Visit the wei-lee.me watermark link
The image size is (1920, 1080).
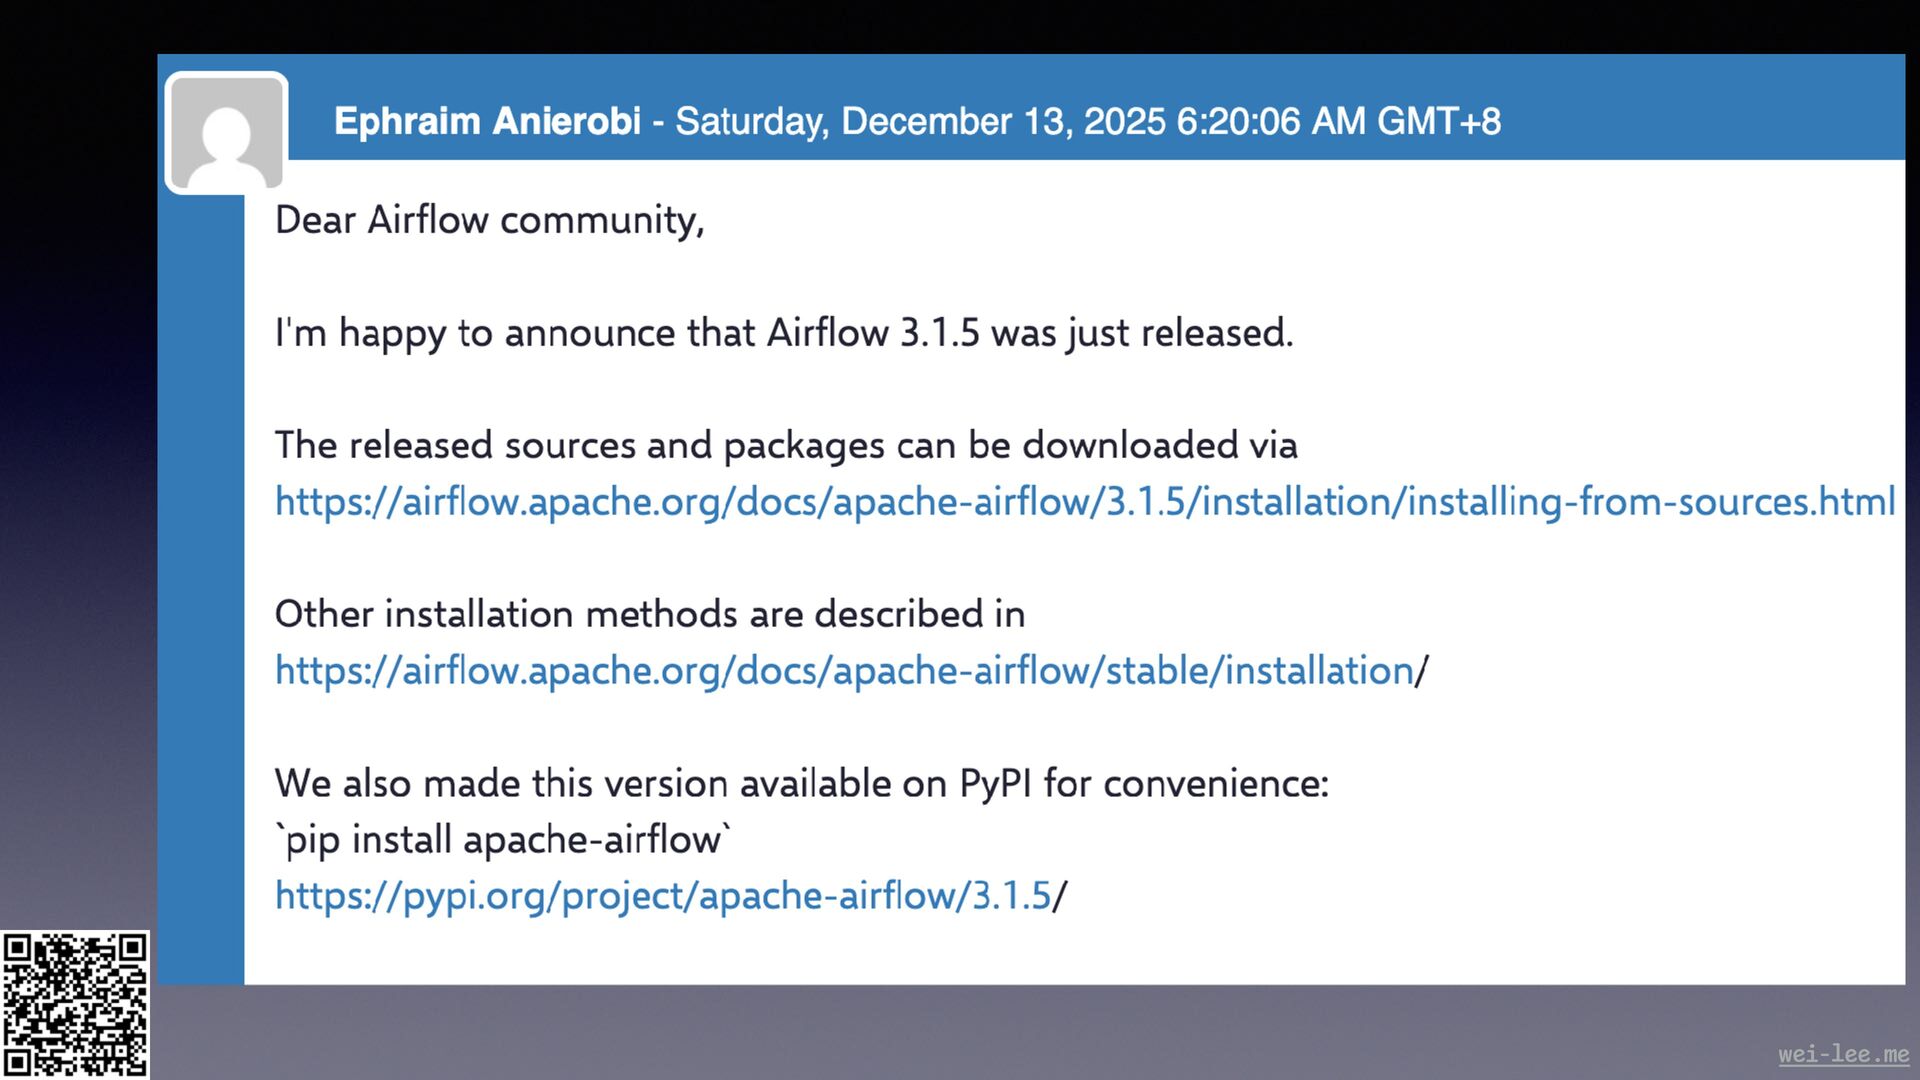point(1843,1054)
